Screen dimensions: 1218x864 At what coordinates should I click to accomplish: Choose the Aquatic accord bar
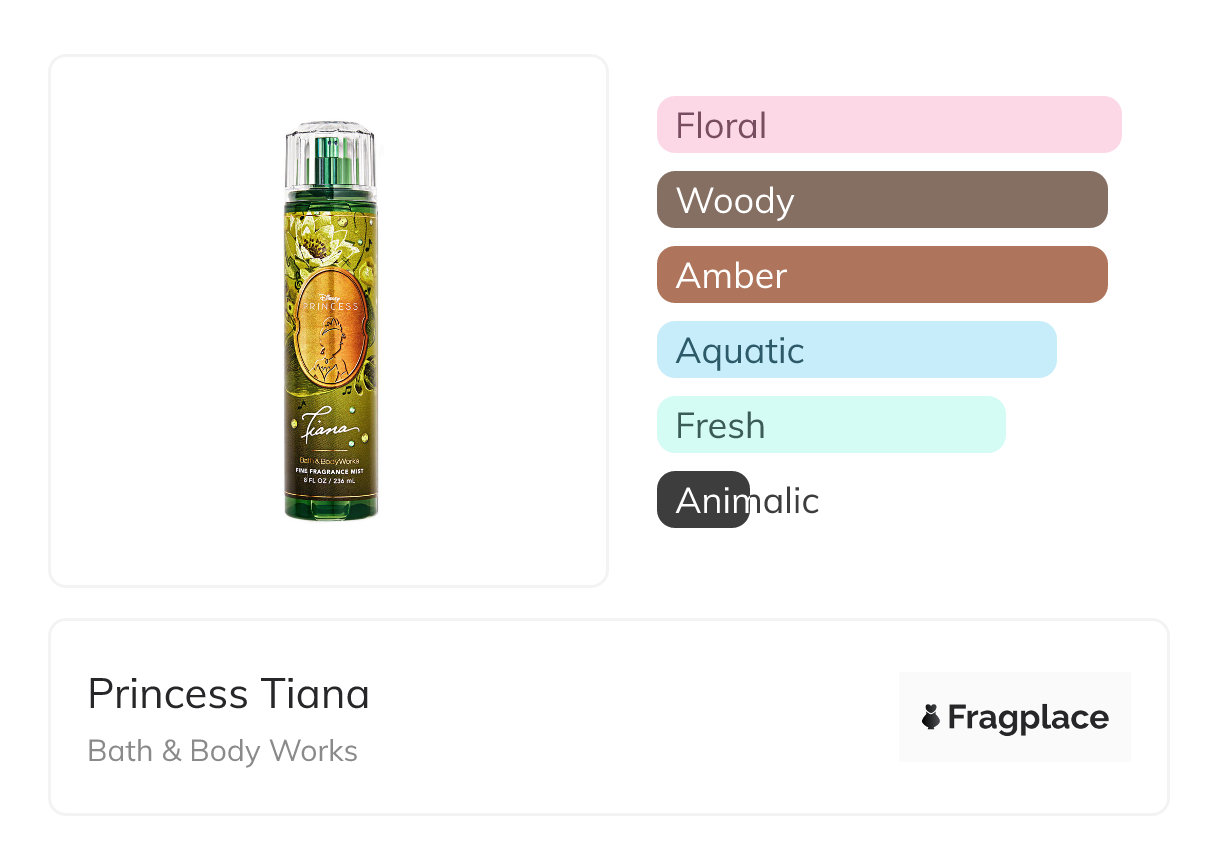click(856, 350)
